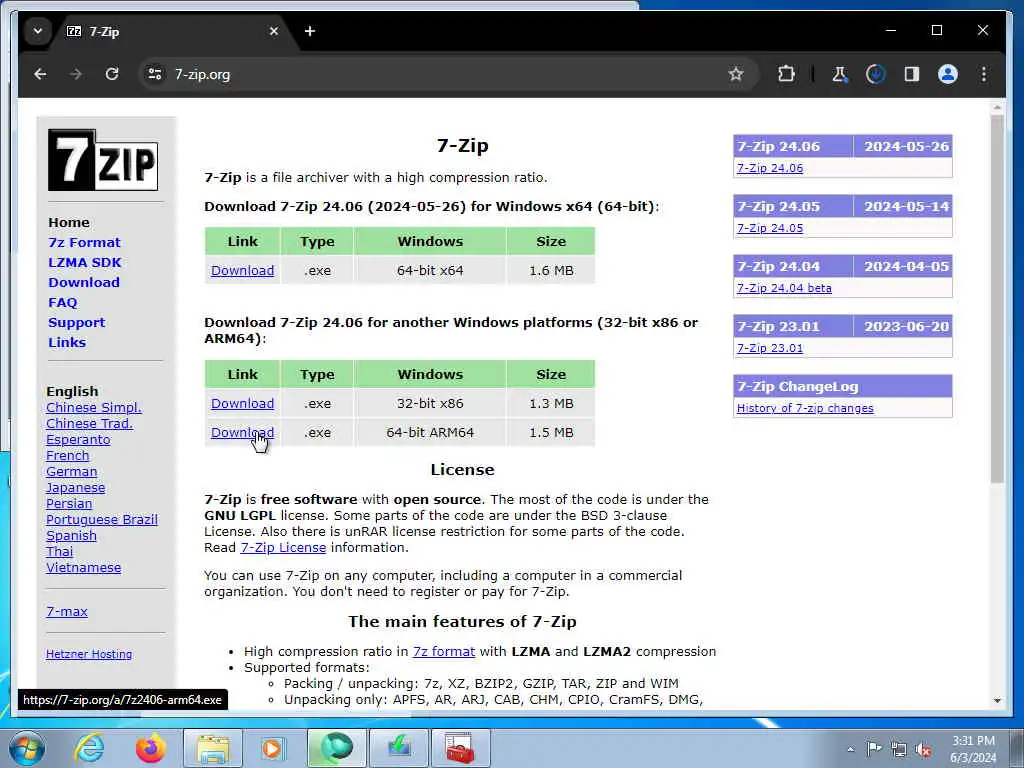Click the 7-Zip logo image
This screenshot has height=768, width=1024.
click(x=103, y=160)
